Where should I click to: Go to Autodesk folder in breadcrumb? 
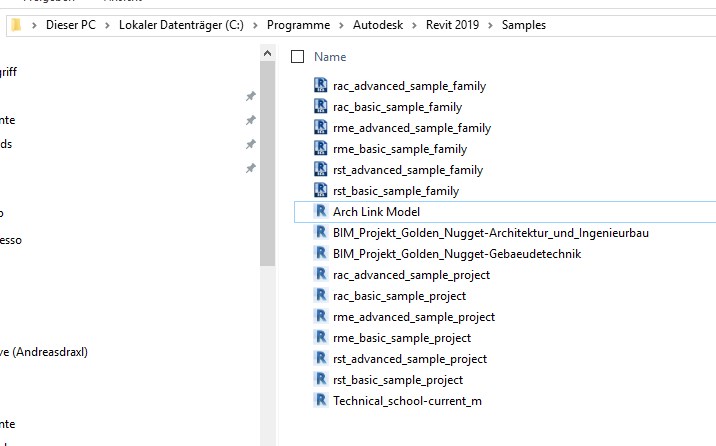tap(378, 25)
